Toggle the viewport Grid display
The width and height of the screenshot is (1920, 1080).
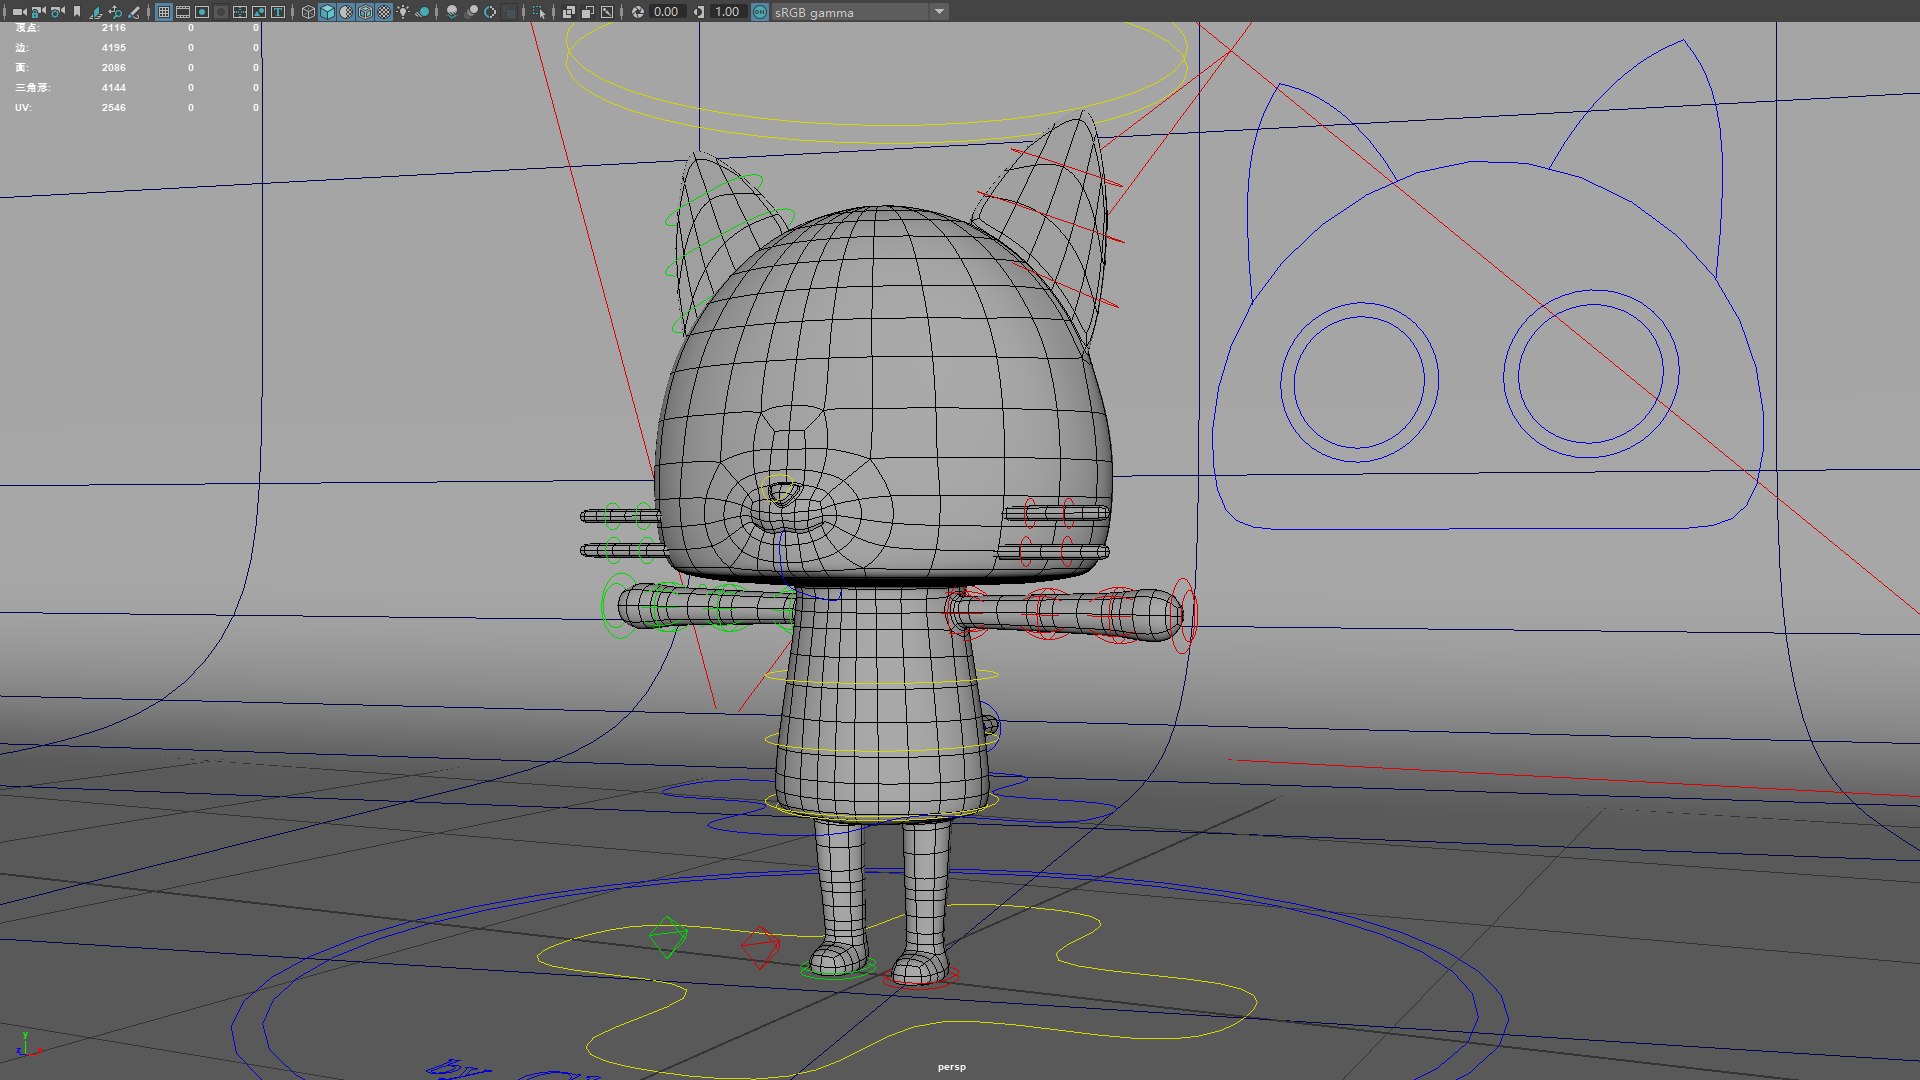(x=164, y=12)
